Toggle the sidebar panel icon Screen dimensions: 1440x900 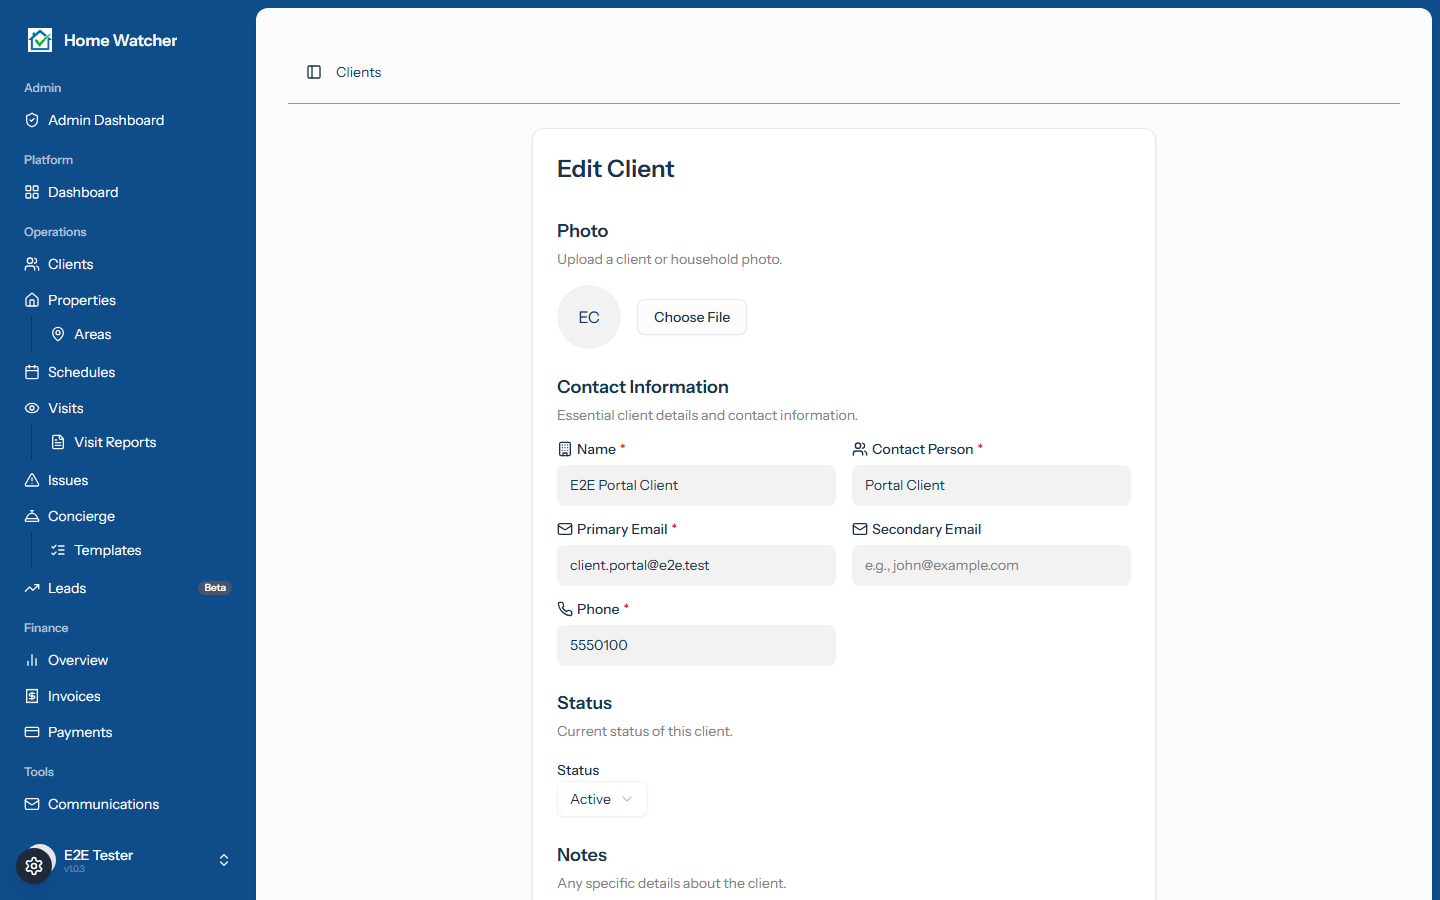[x=314, y=72]
